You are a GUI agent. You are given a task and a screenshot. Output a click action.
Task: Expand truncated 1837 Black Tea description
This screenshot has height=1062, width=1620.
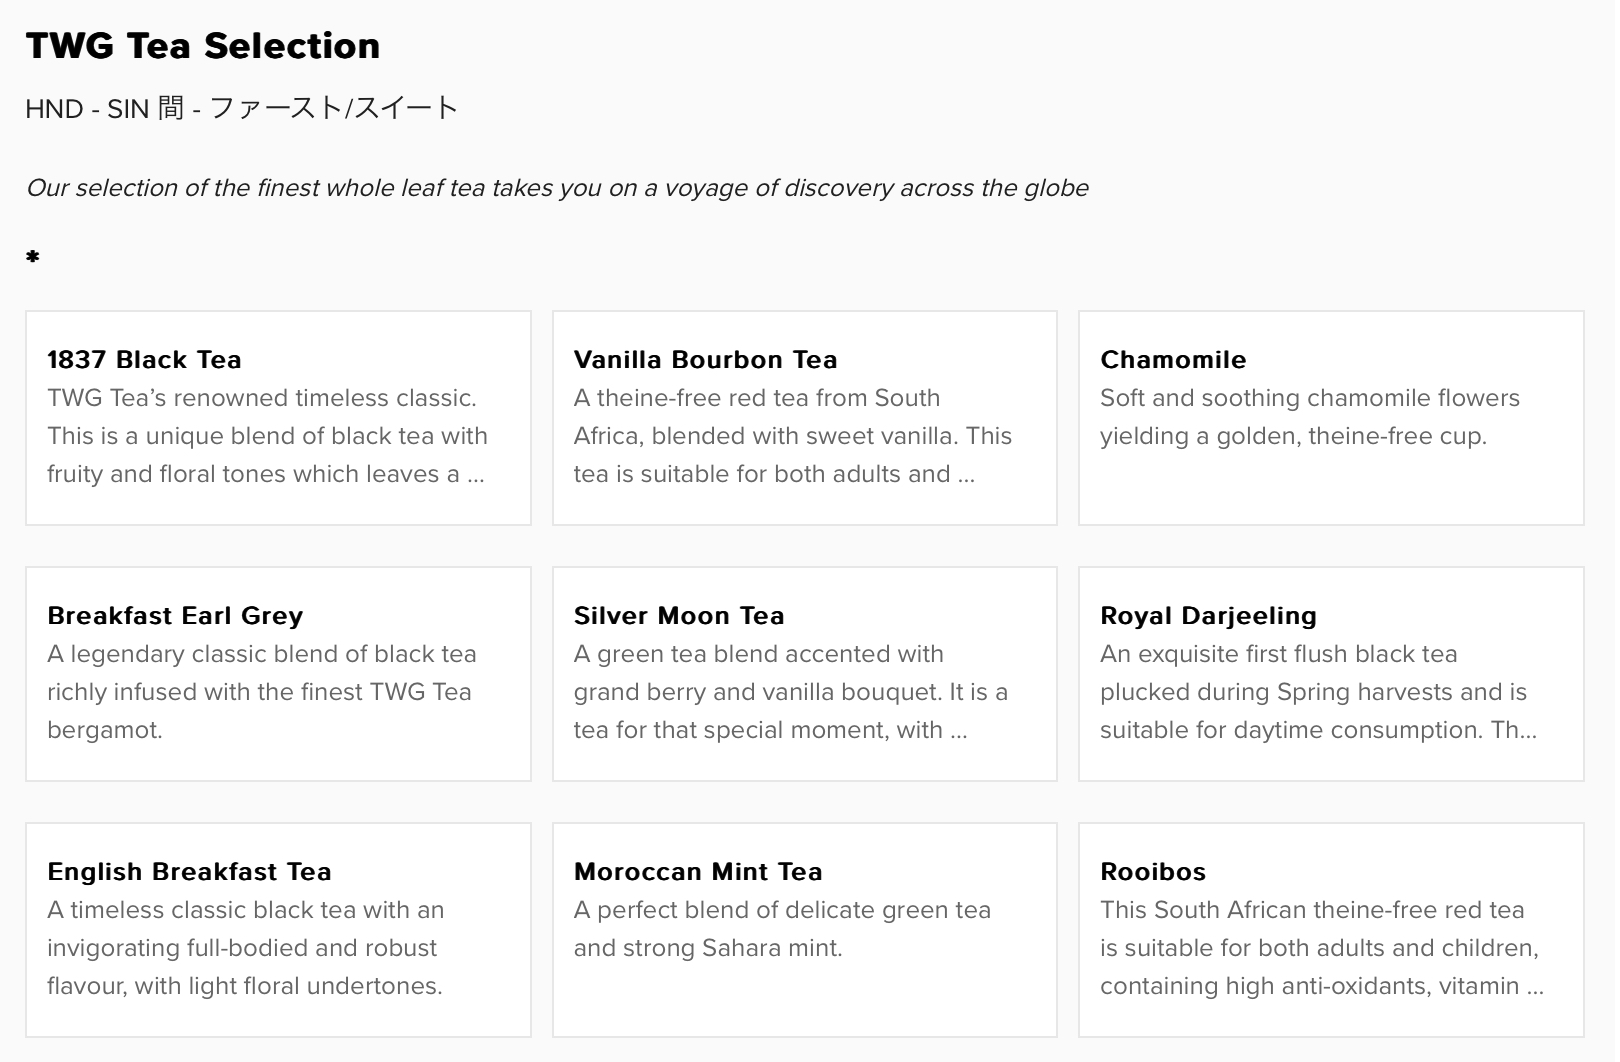click(x=266, y=436)
